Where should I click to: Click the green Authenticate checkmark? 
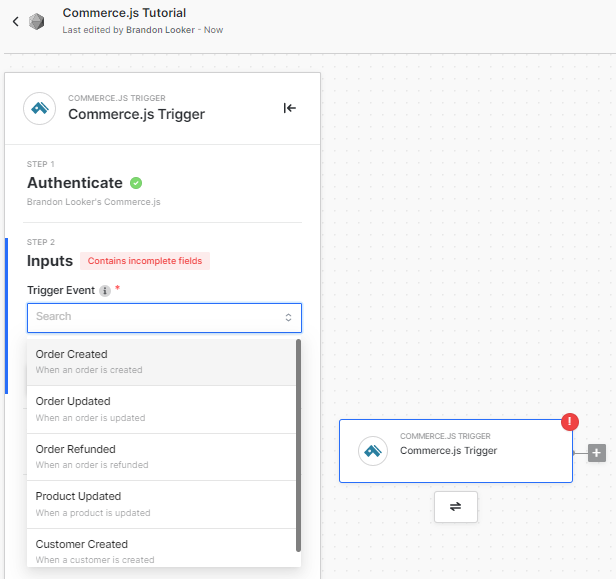136,183
